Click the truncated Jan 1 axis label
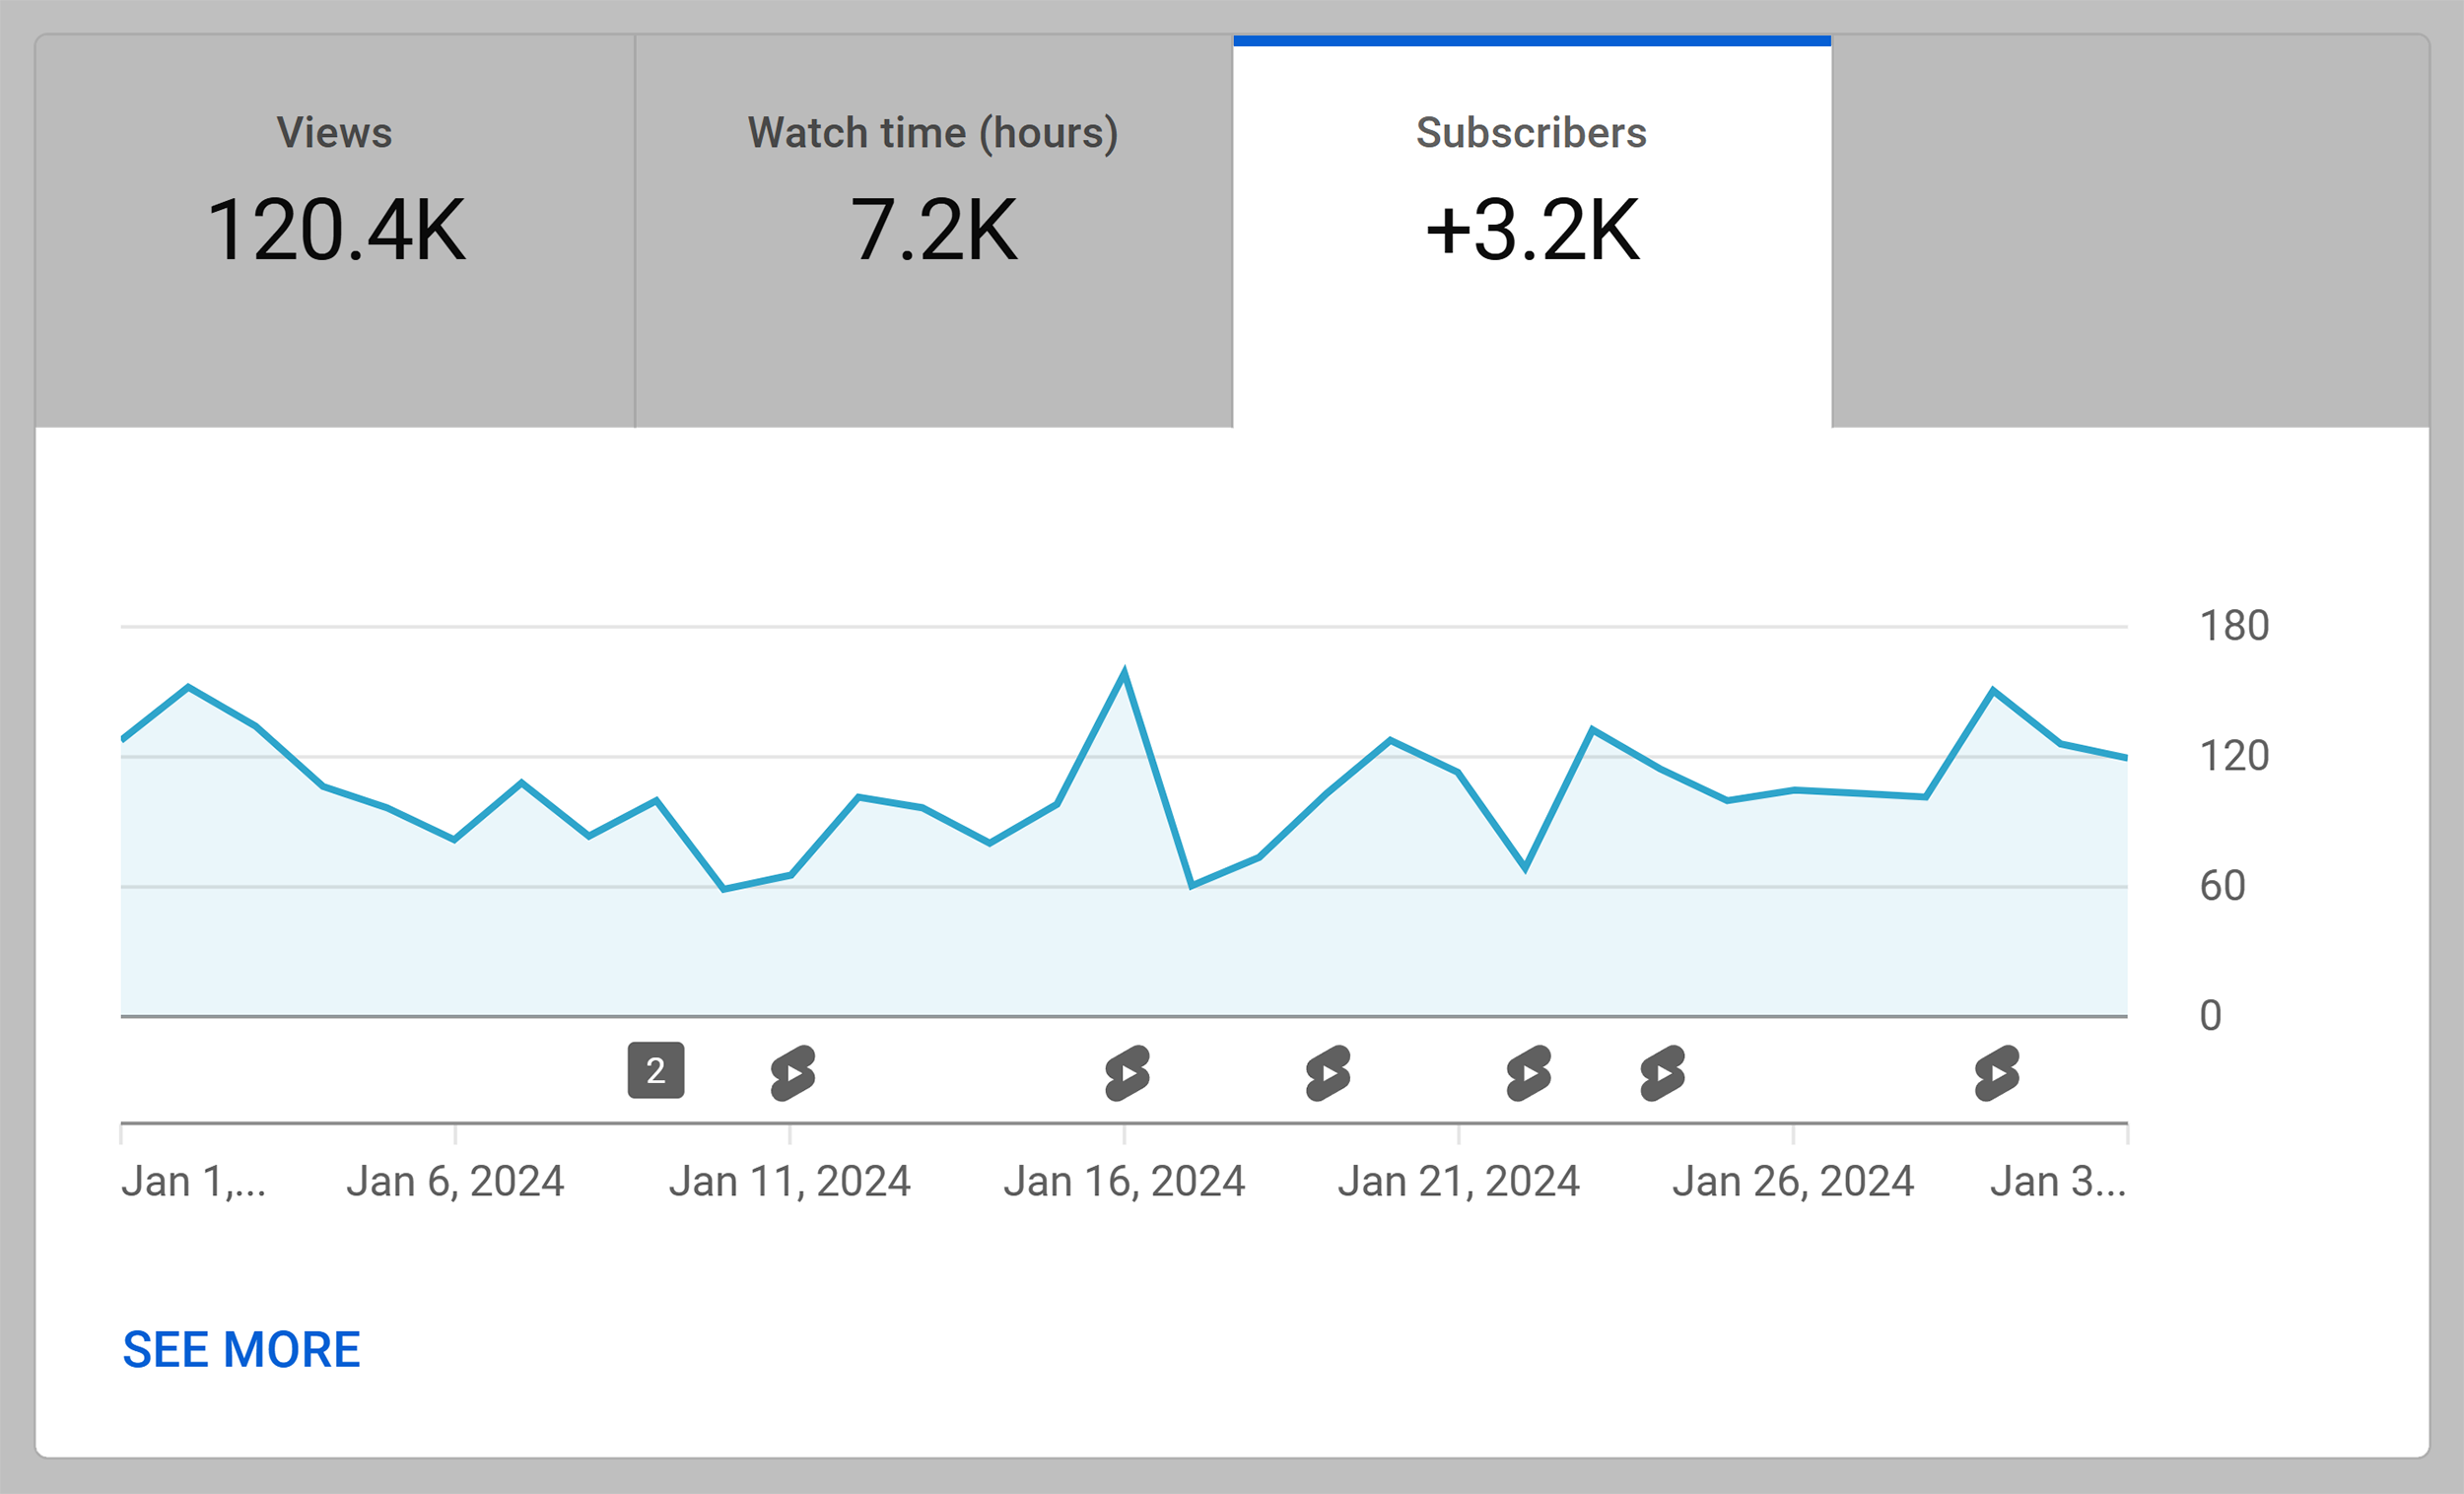 pos(194,1181)
